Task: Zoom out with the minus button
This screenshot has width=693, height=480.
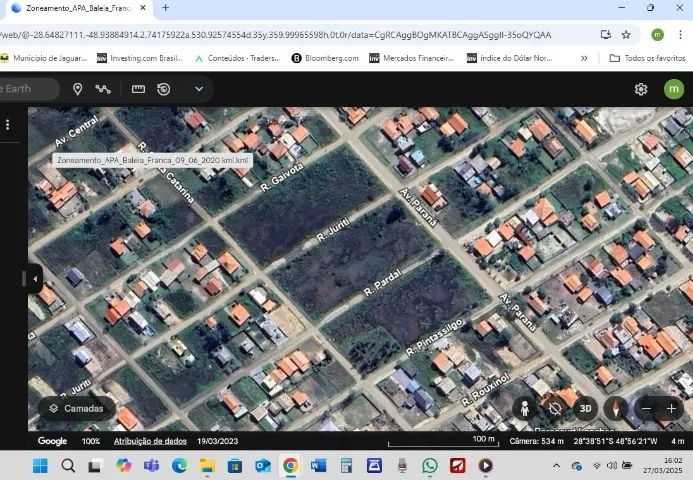Action: (646, 409)
